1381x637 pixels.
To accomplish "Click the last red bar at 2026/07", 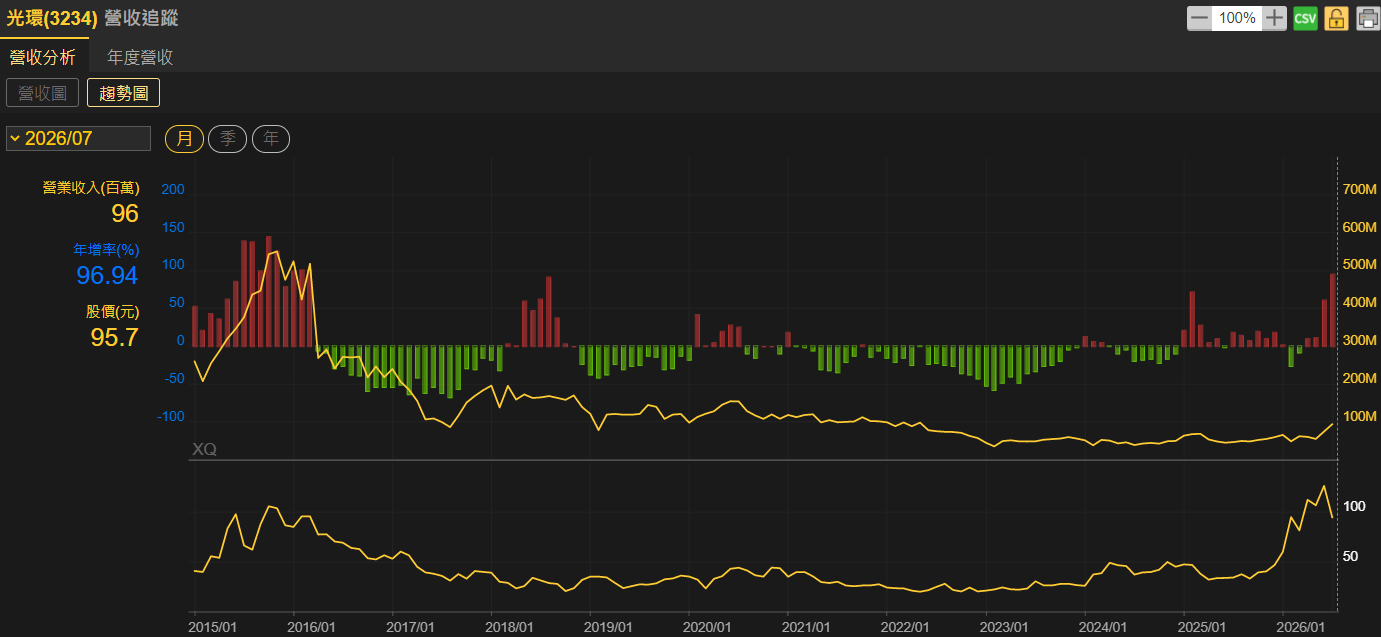I will [1333, 310].
